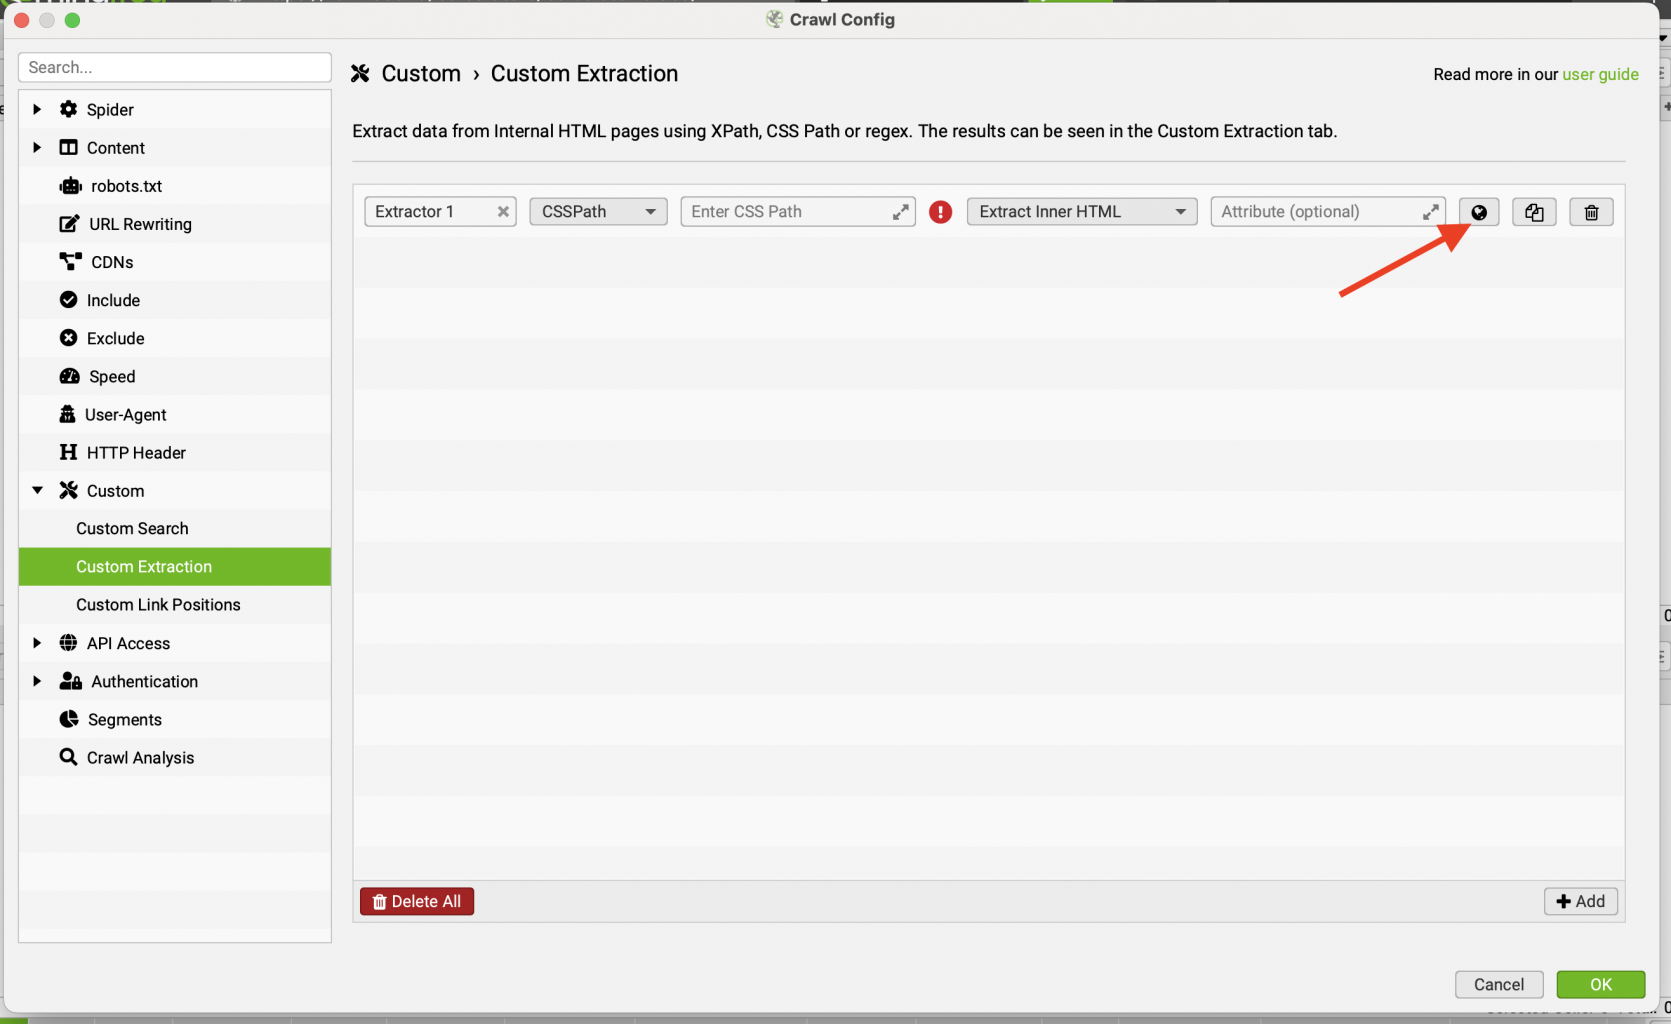Viewport: 1671px width, 1024px height.
Task: Open the Spider settings gear icon
Action: (x=68, y=109)
